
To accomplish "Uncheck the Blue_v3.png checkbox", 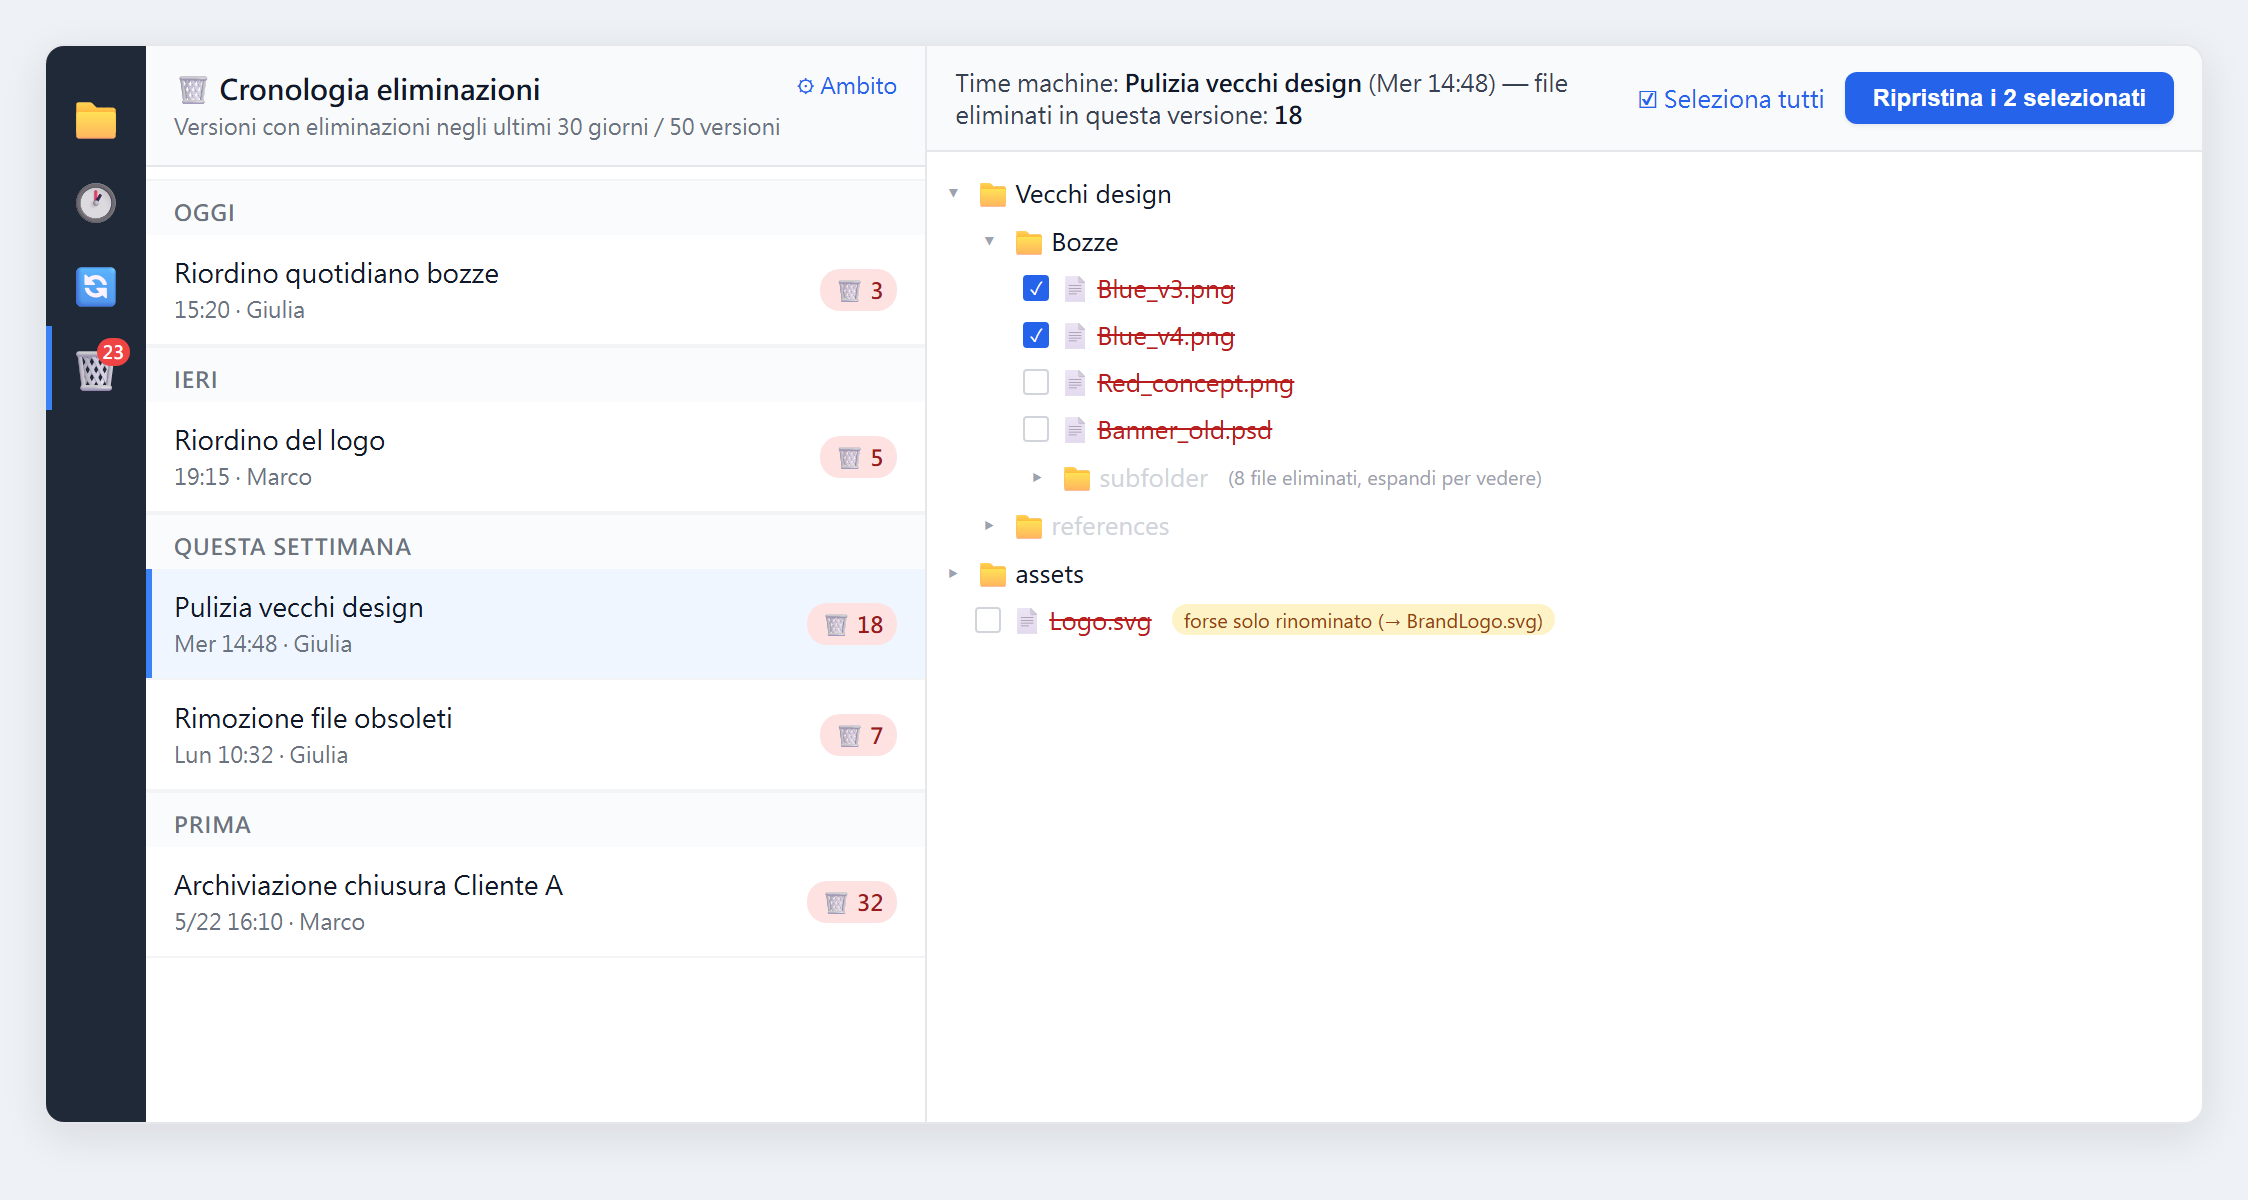I will click(1036, 288).
